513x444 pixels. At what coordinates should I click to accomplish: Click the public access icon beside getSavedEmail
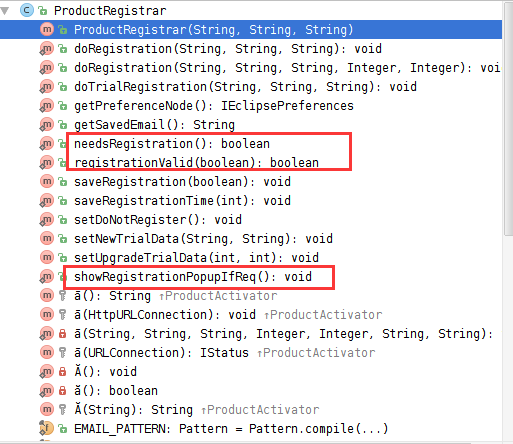(x=63, y=125)
